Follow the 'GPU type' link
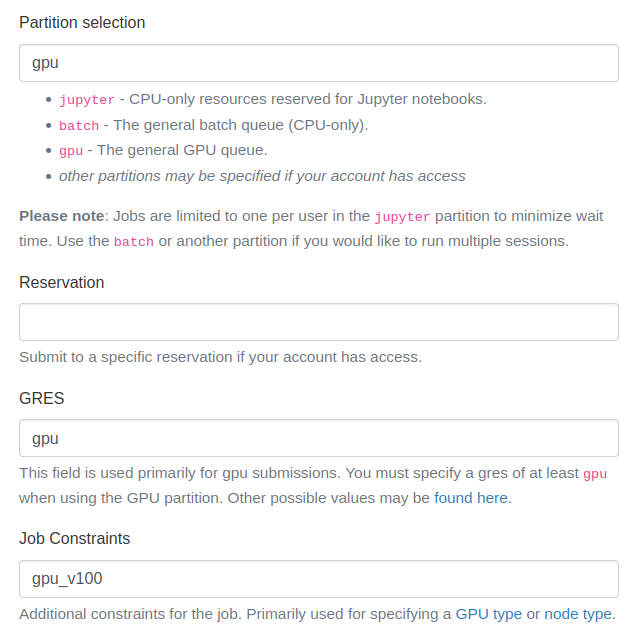This screenshot has height=641, width=641. point(488,614)
